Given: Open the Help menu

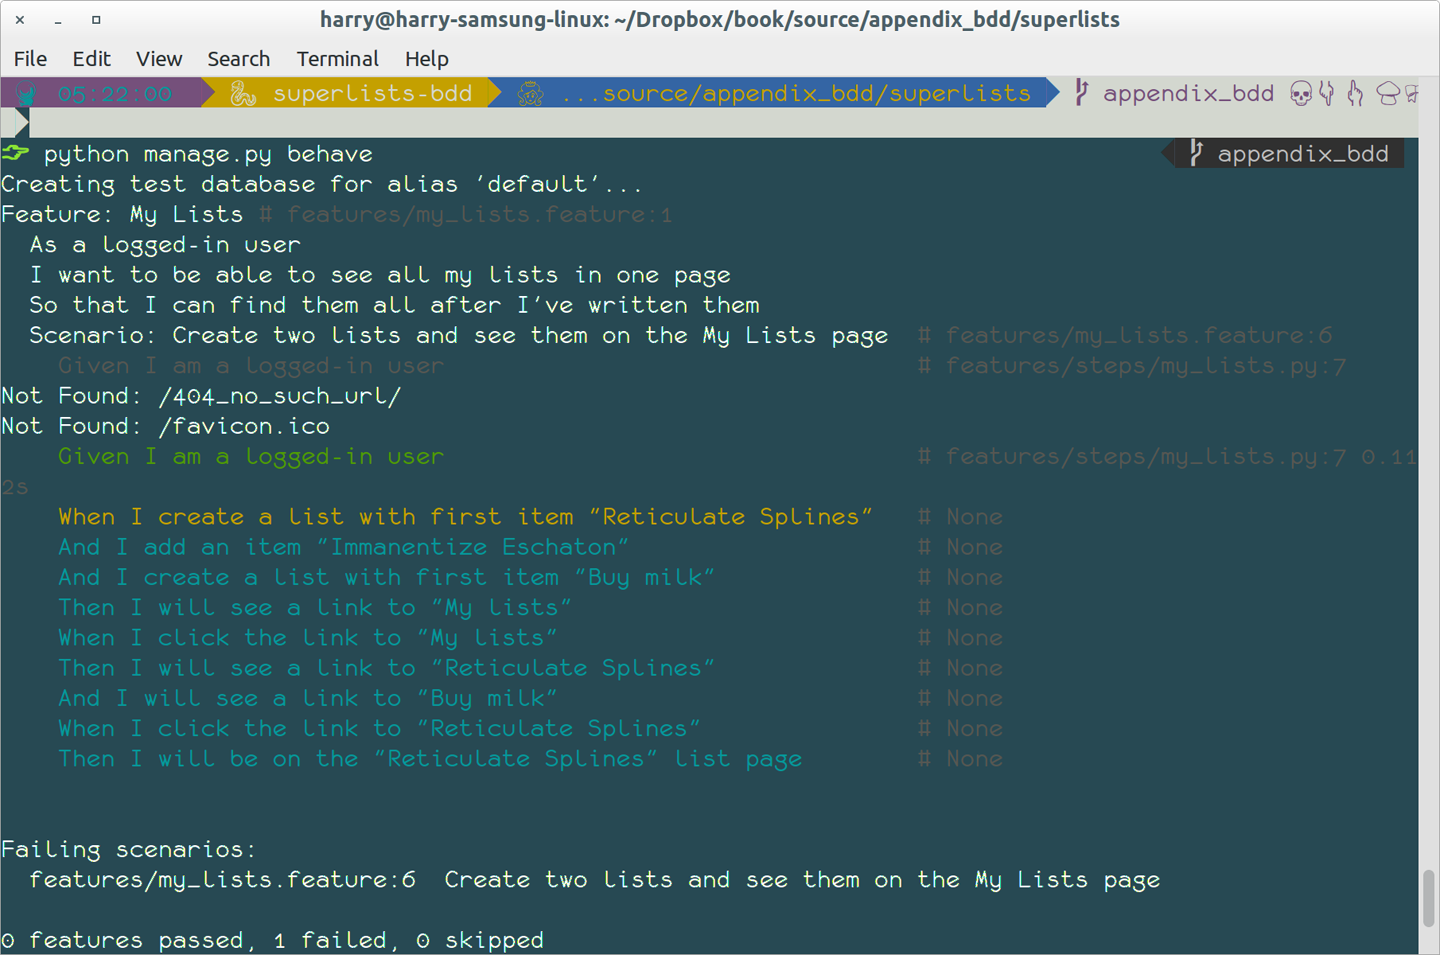Looking at the screenshot, I should pos(427,59).
